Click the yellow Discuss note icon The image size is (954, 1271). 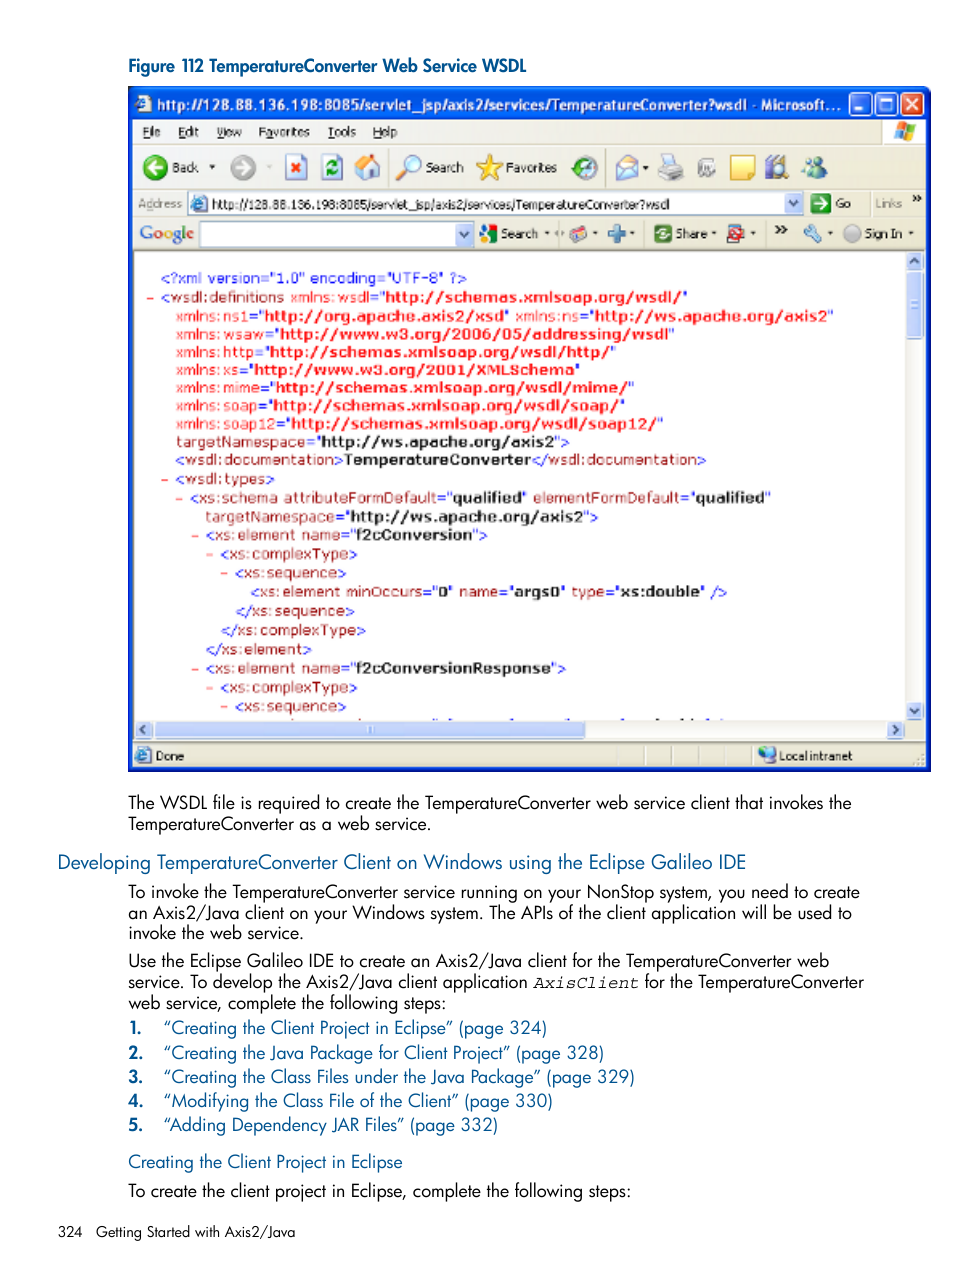click(742, 168)
